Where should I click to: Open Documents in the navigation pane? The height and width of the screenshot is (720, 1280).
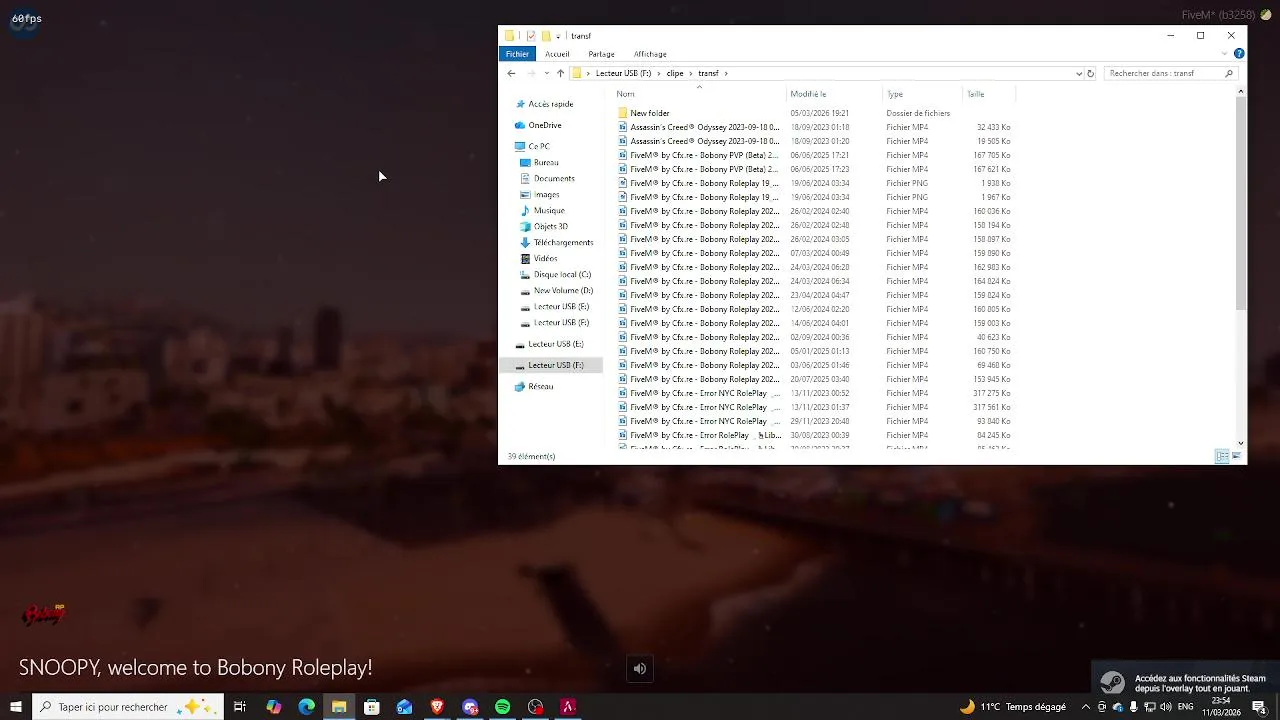click(x=547, y=178)
